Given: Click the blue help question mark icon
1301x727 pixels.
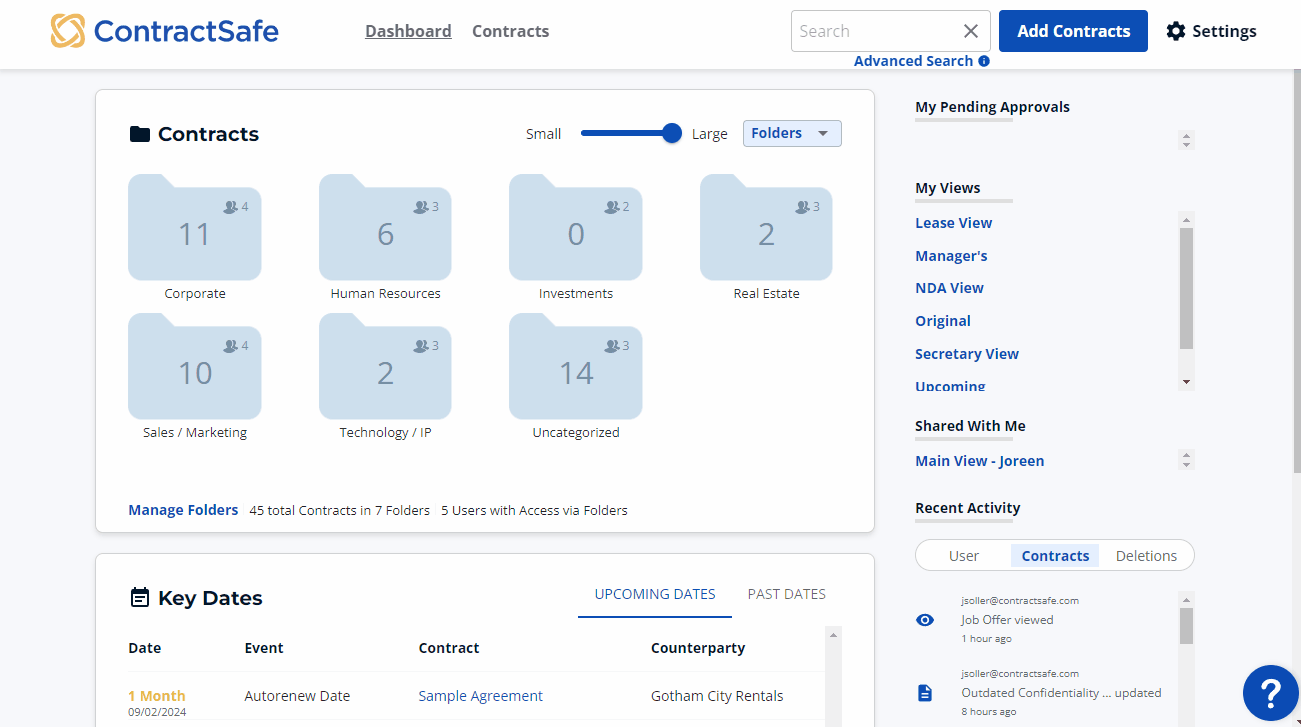Looking at the screenshot, I should pyautogui.click(x=1270, y=692).
